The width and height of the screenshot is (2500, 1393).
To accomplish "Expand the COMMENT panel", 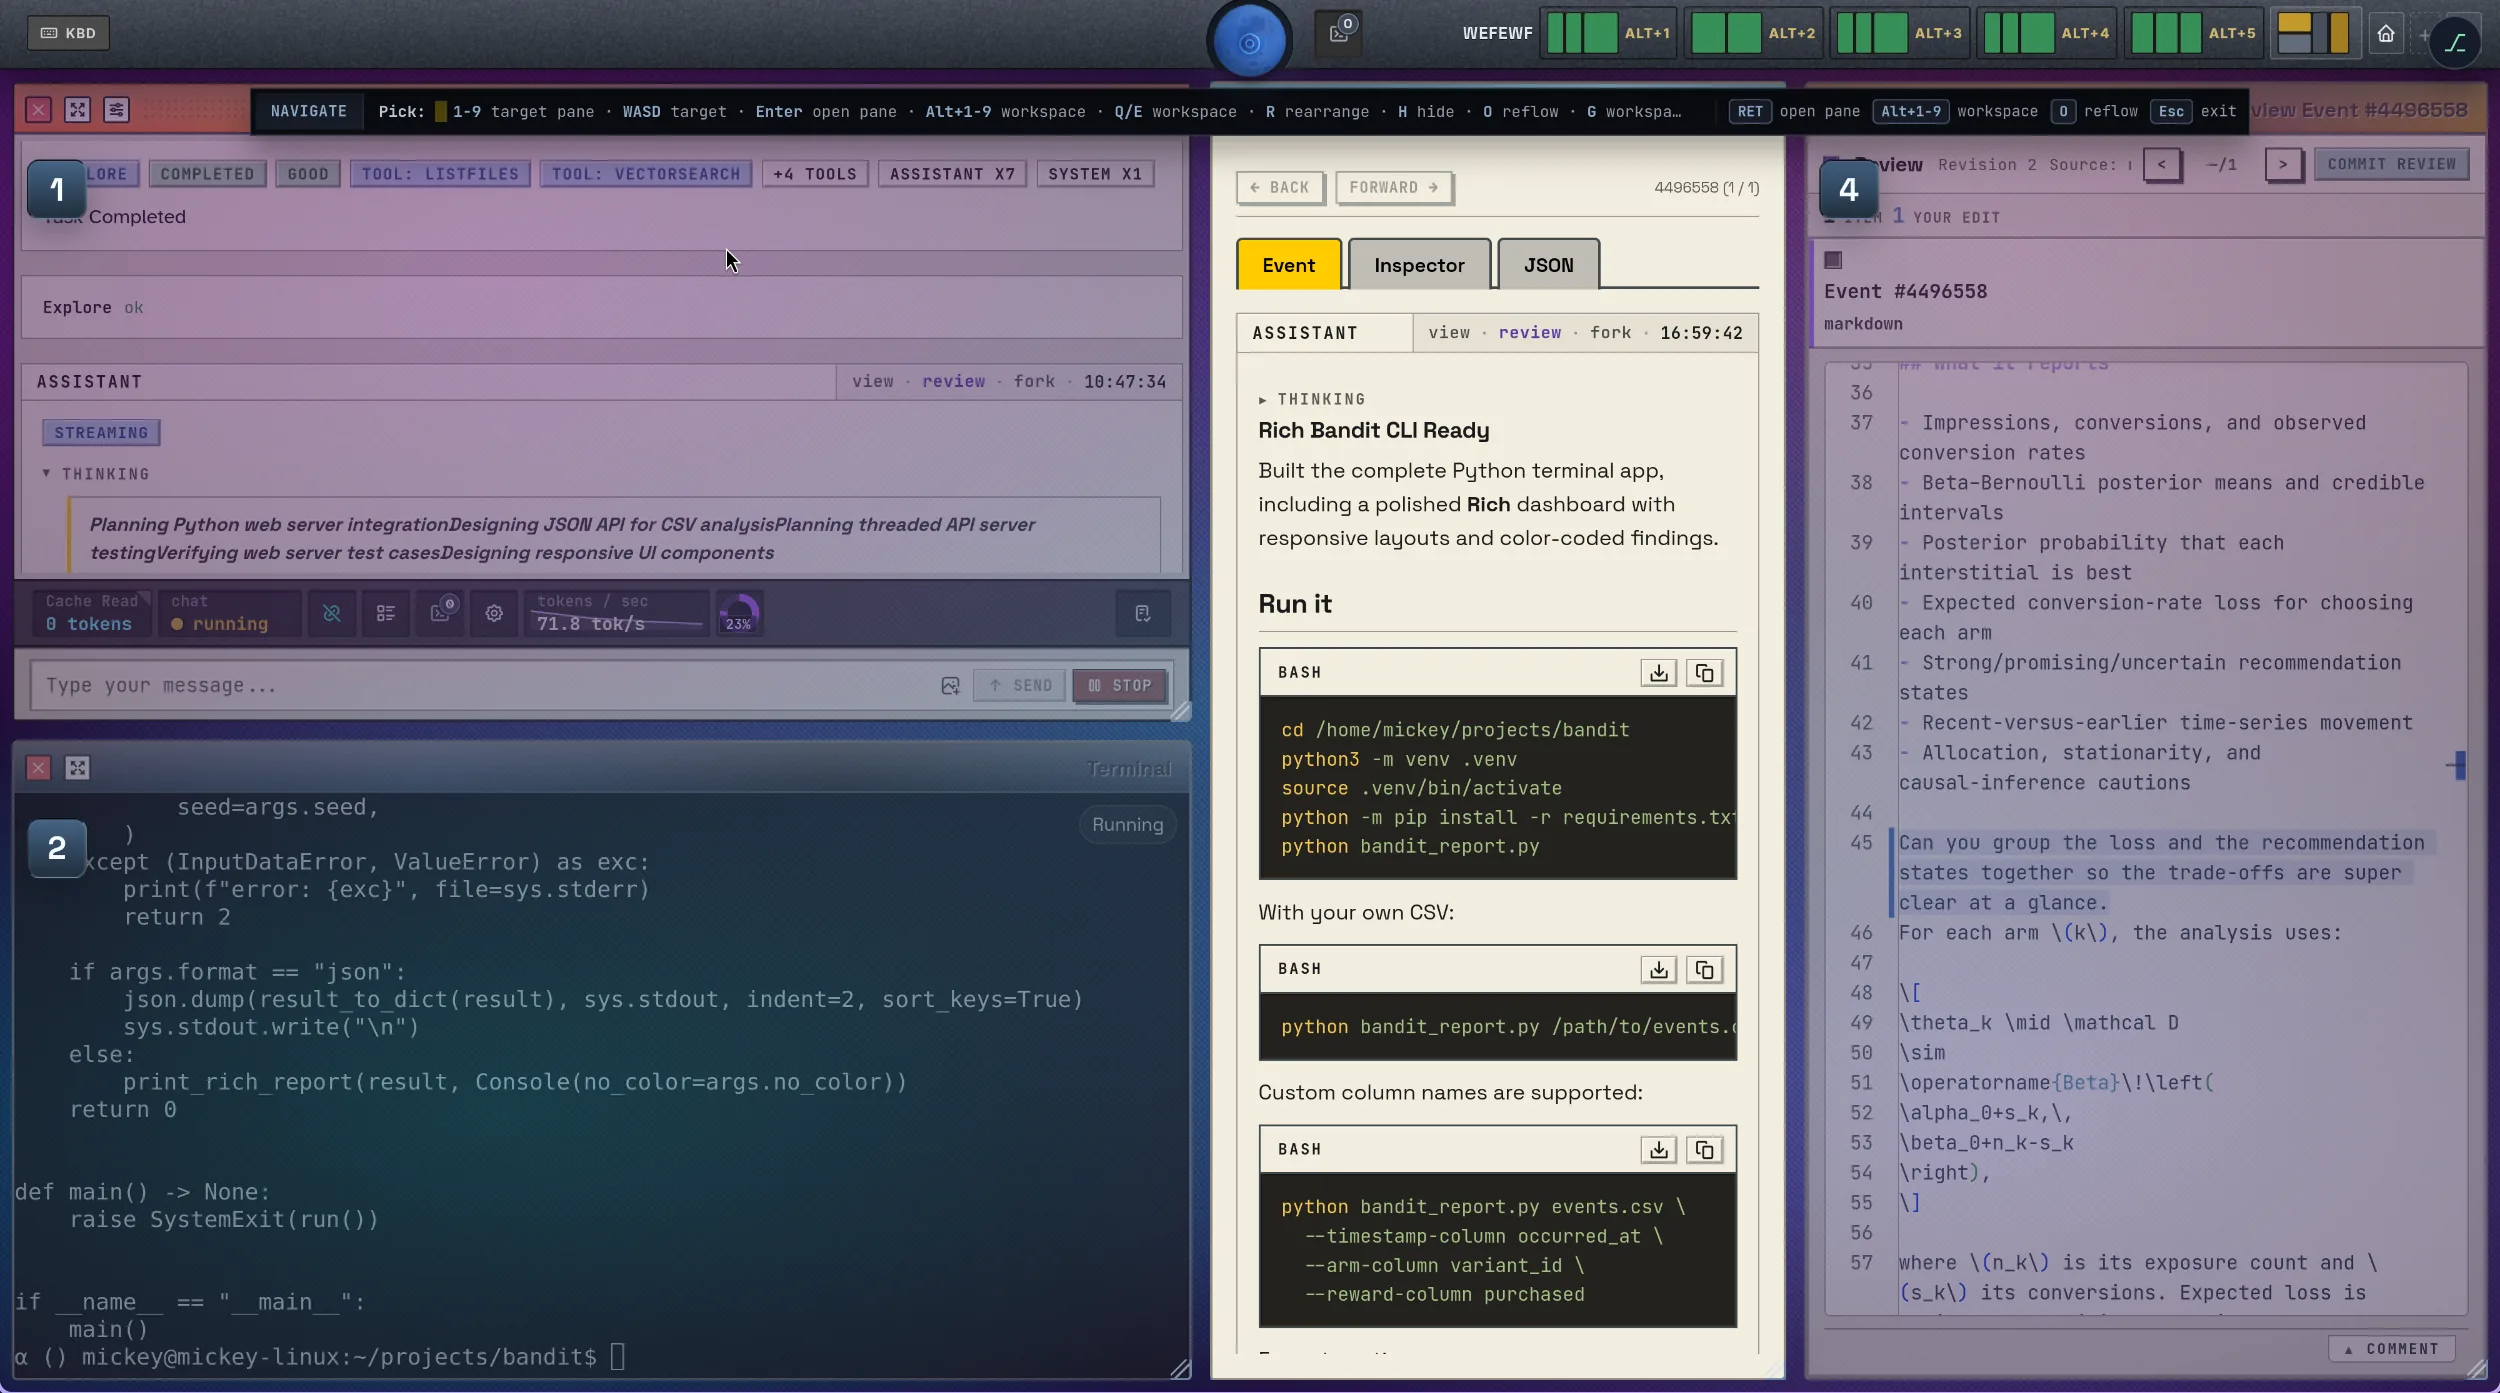I will 2392,1349.
